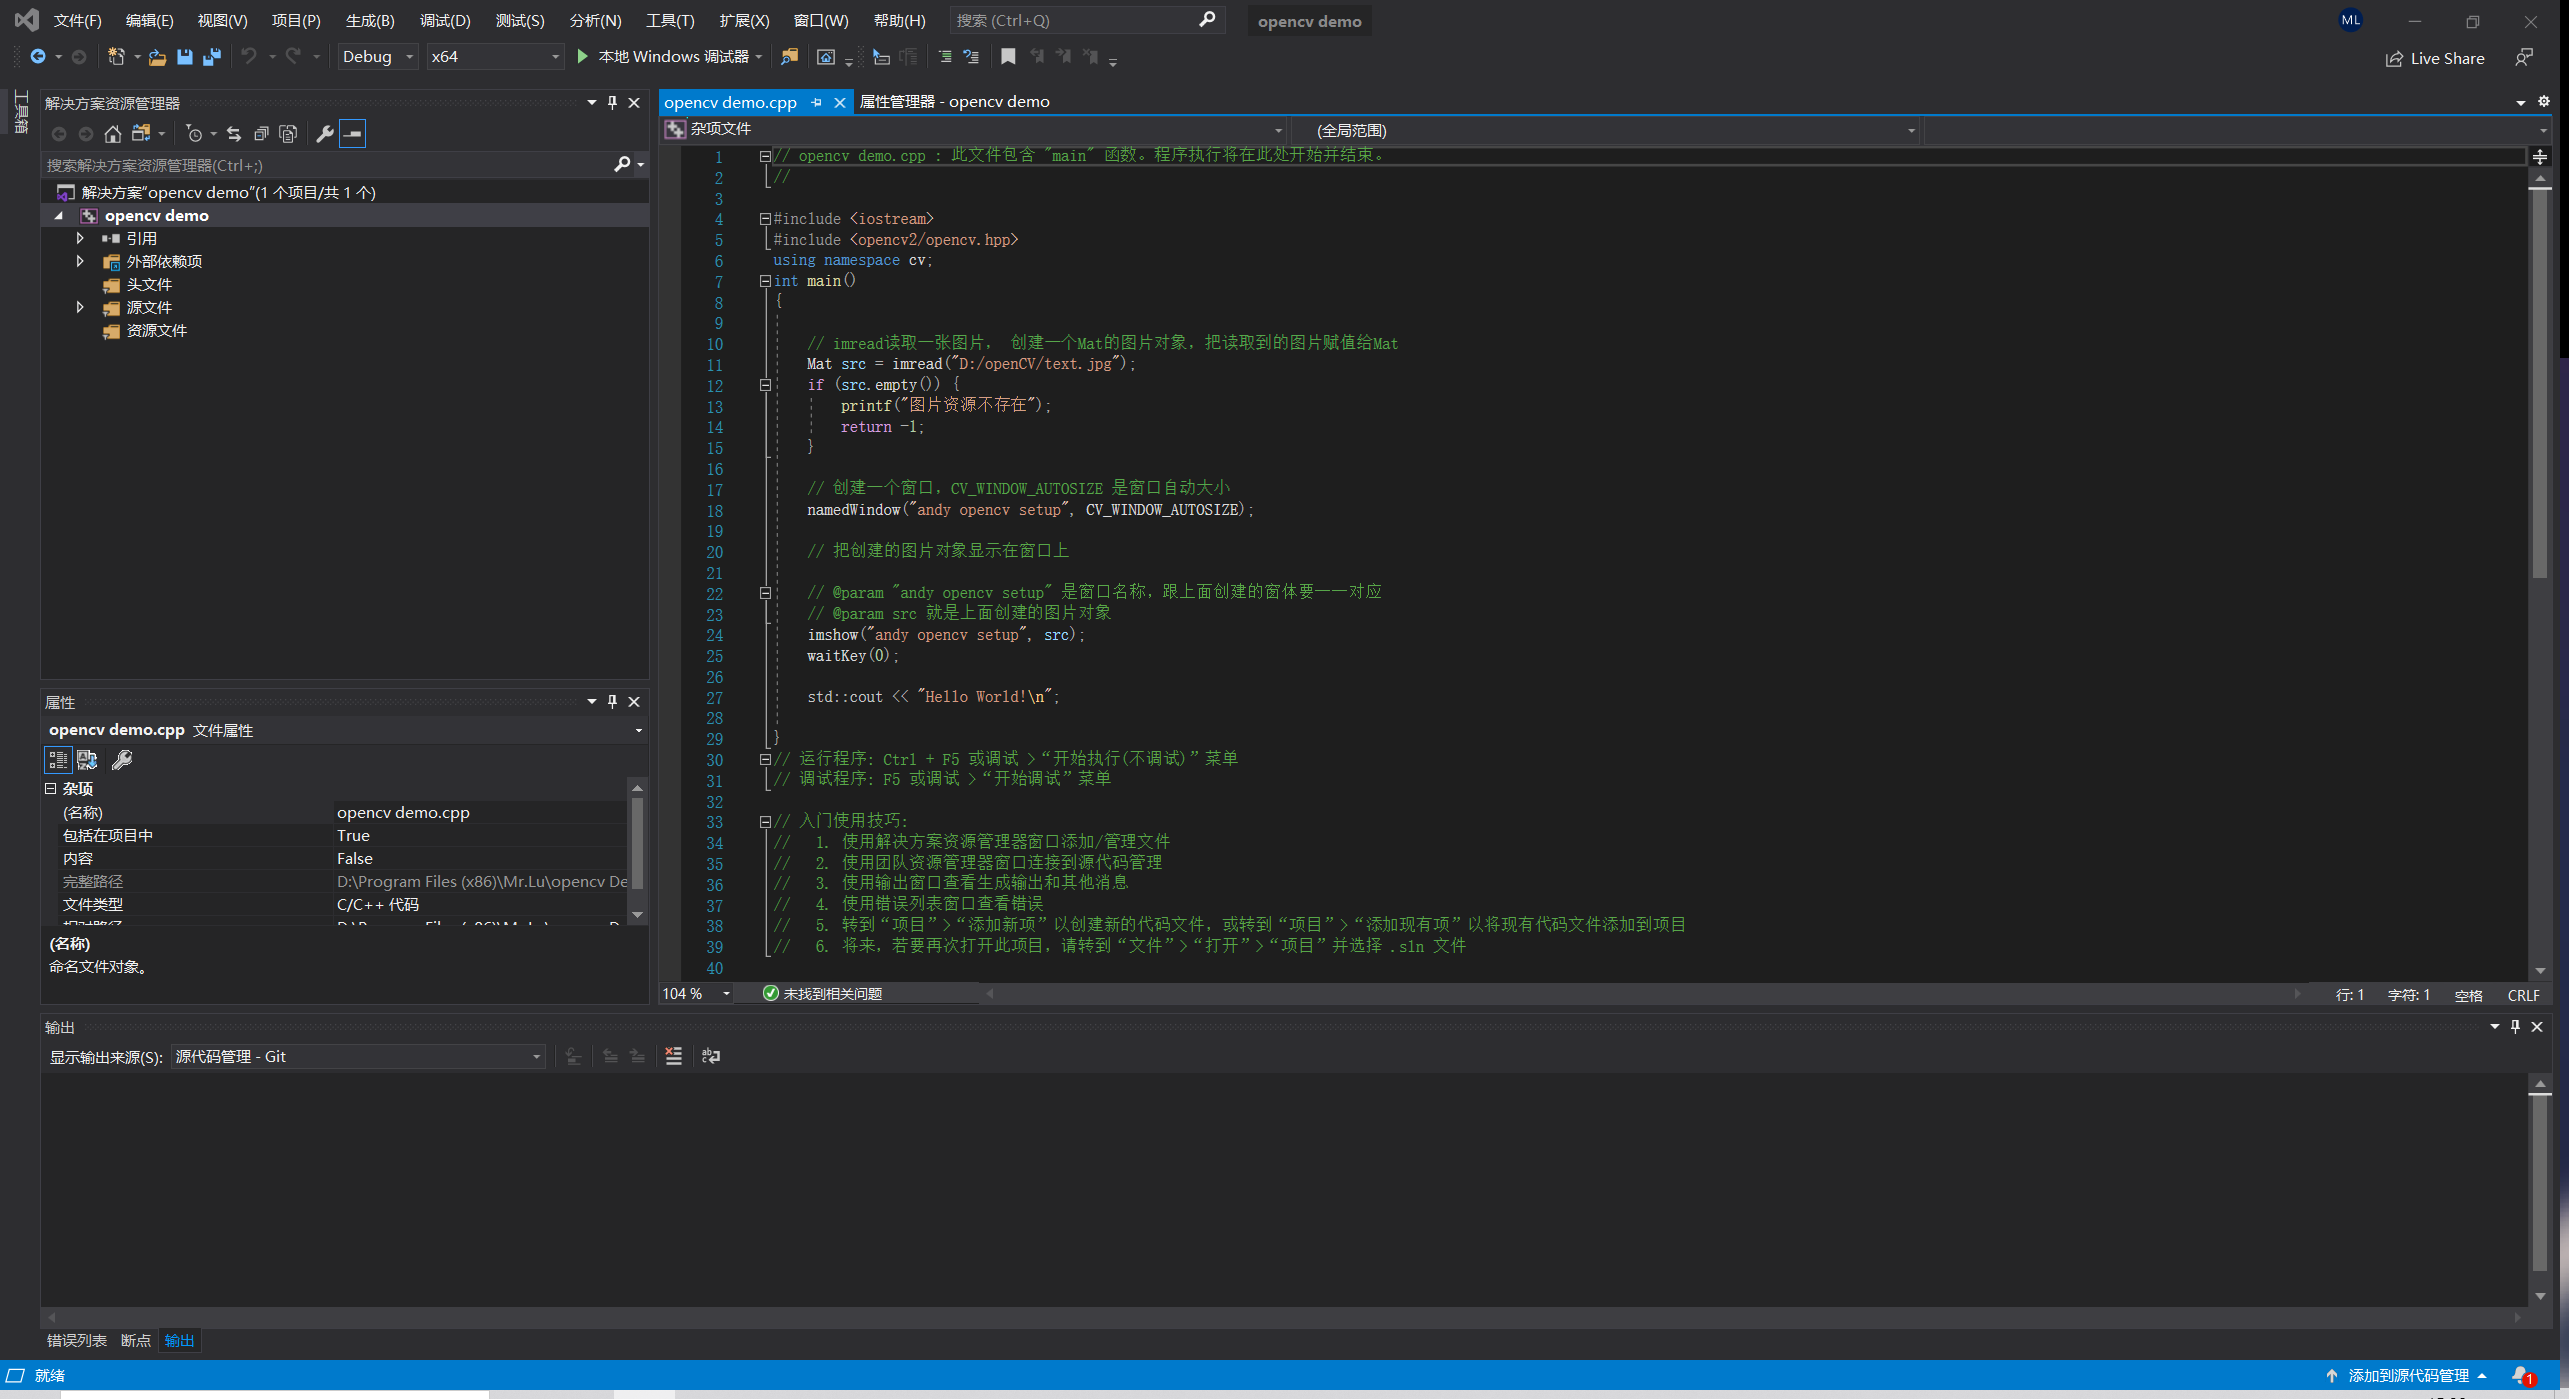Open the Debug configuration dropdown
The image size is (2569, 1399).
click(377, 57)
